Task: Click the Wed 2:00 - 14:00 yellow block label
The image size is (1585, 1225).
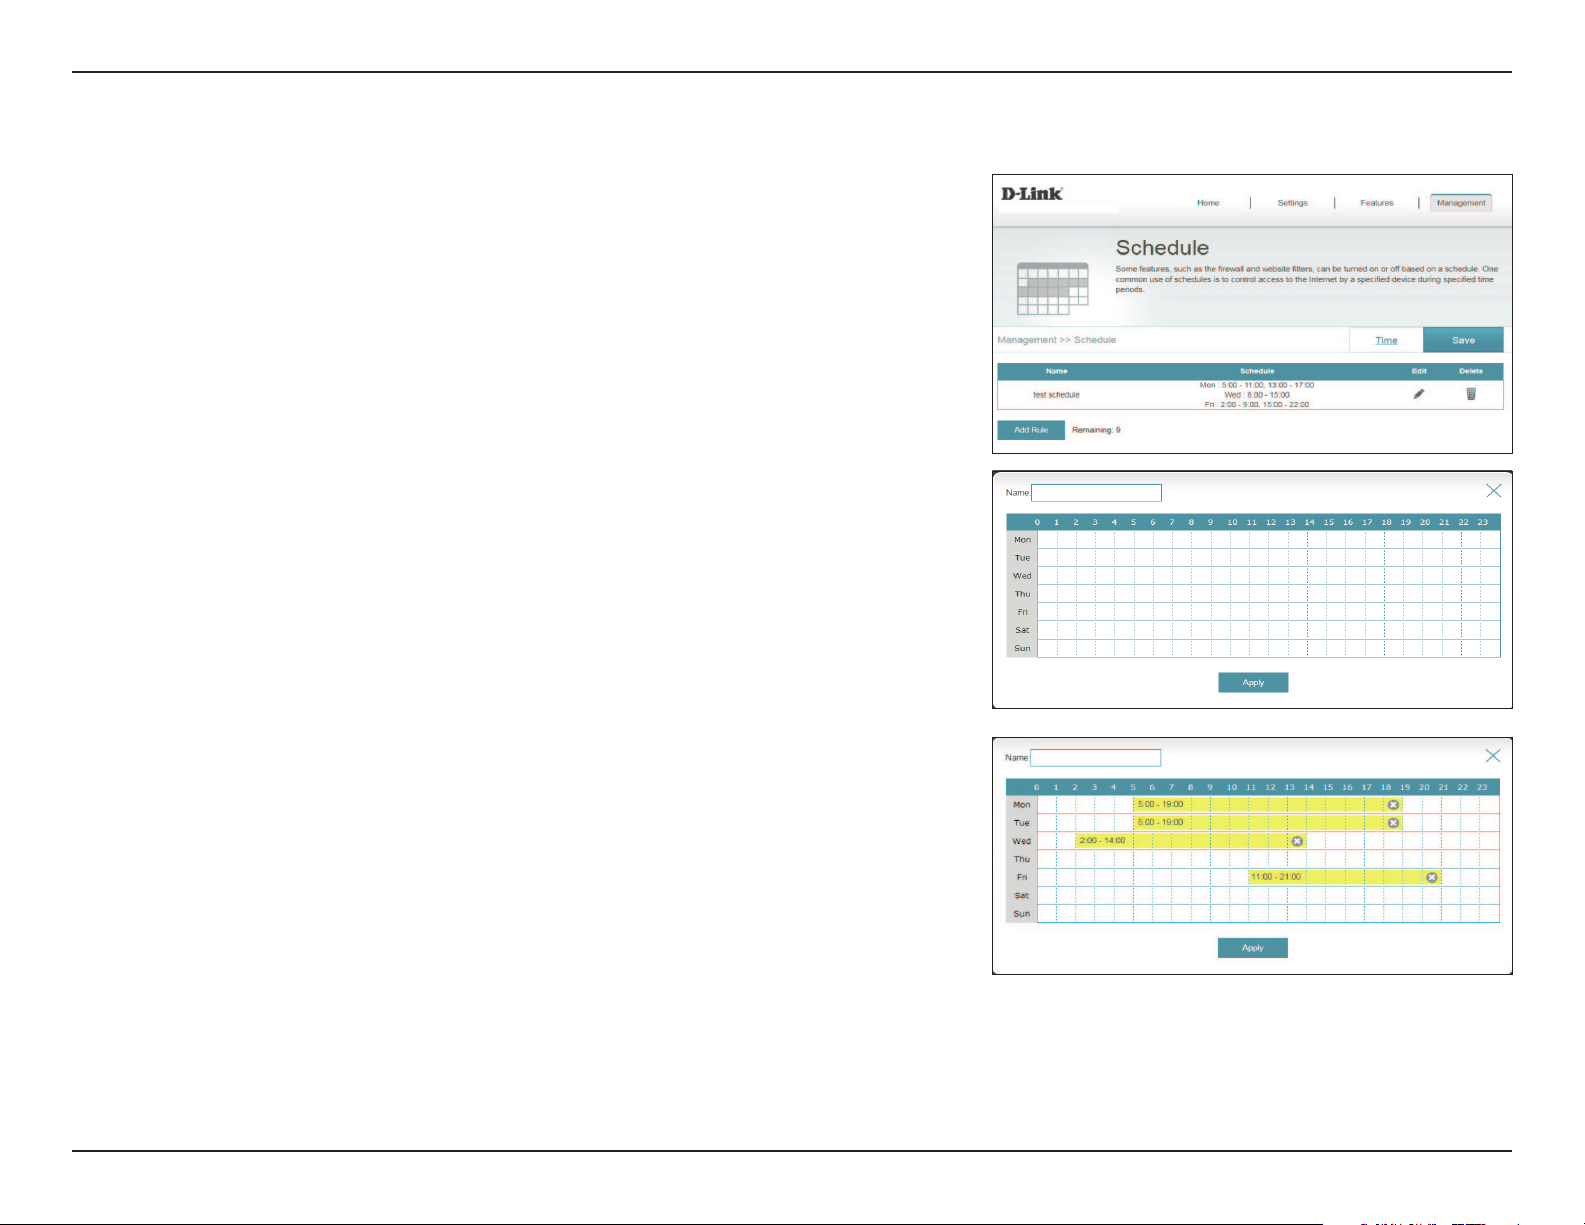Action: [1102, 840]
